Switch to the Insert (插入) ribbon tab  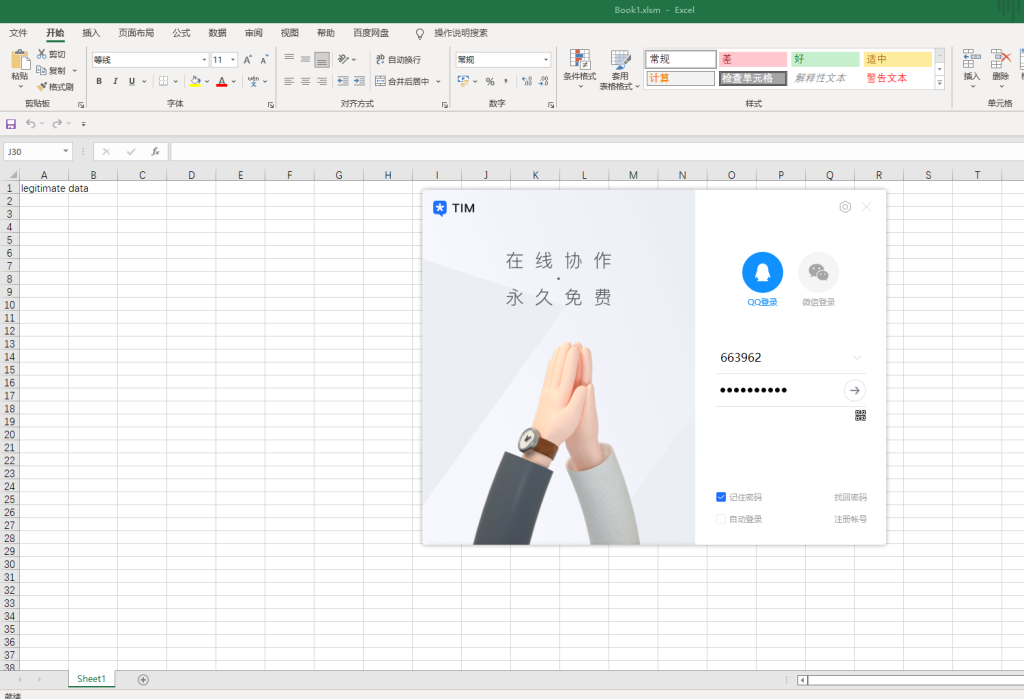coord(91,33)
